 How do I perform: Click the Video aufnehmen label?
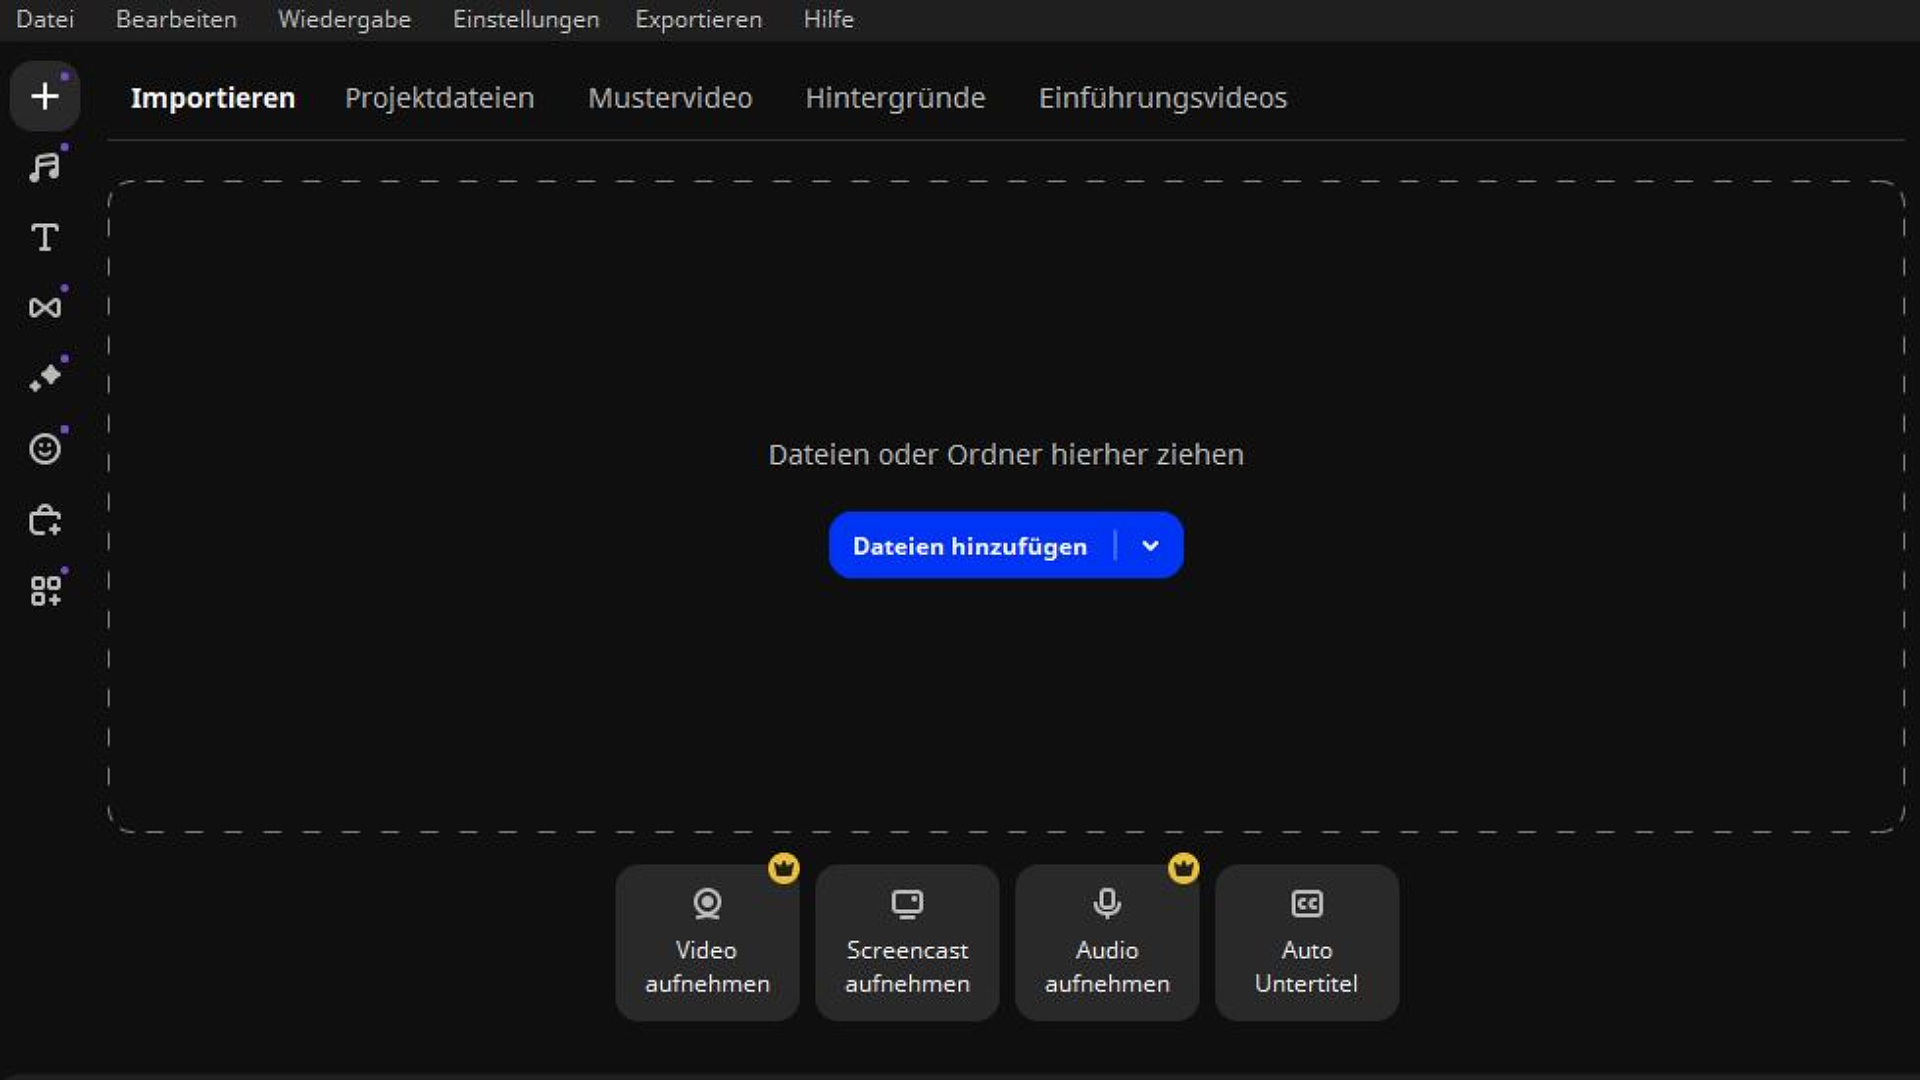707,966
